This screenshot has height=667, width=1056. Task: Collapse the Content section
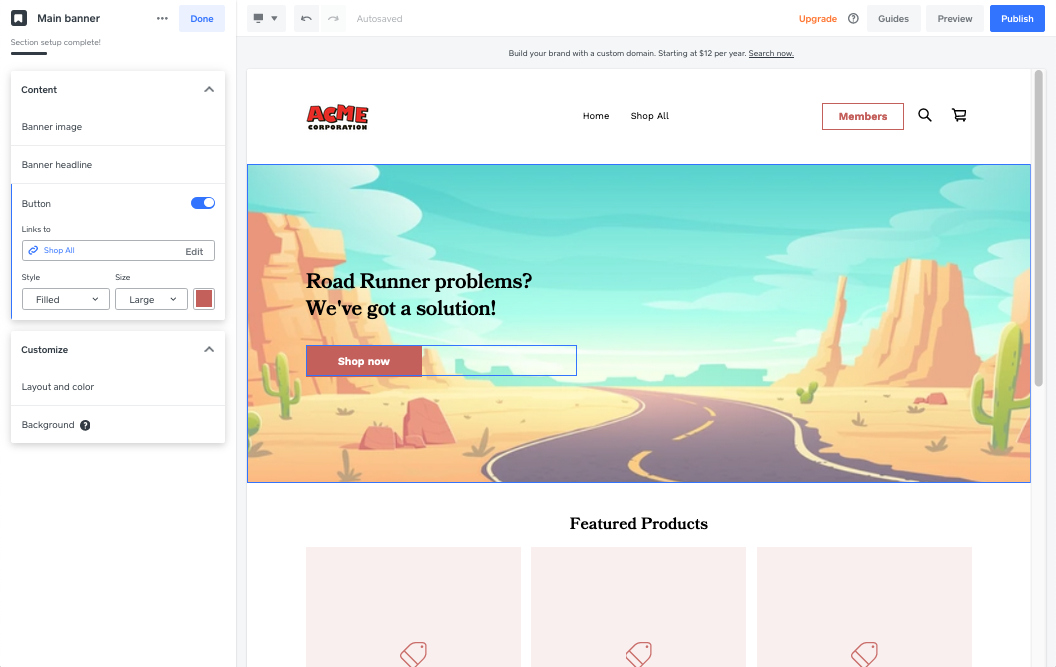[x=209, y=90]
